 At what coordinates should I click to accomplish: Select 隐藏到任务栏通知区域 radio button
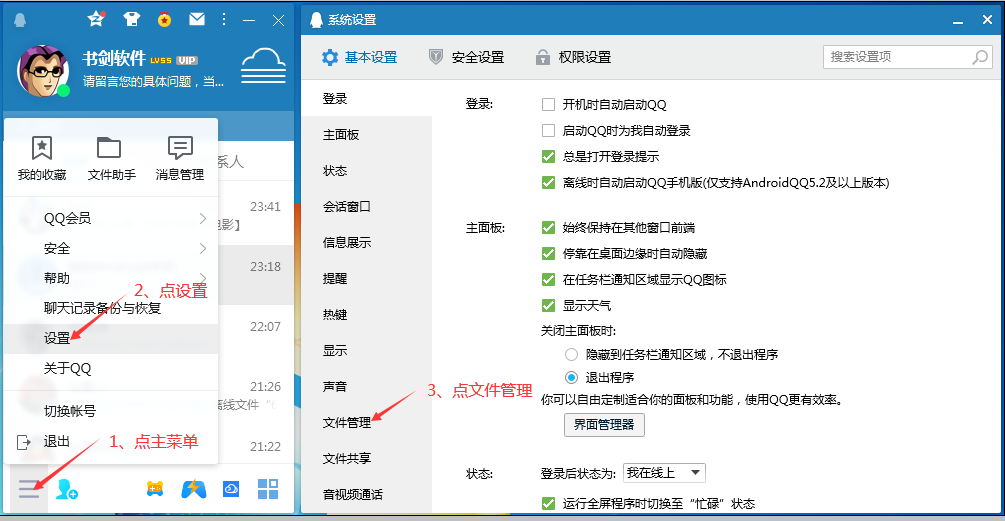click(x=571, y=354)
